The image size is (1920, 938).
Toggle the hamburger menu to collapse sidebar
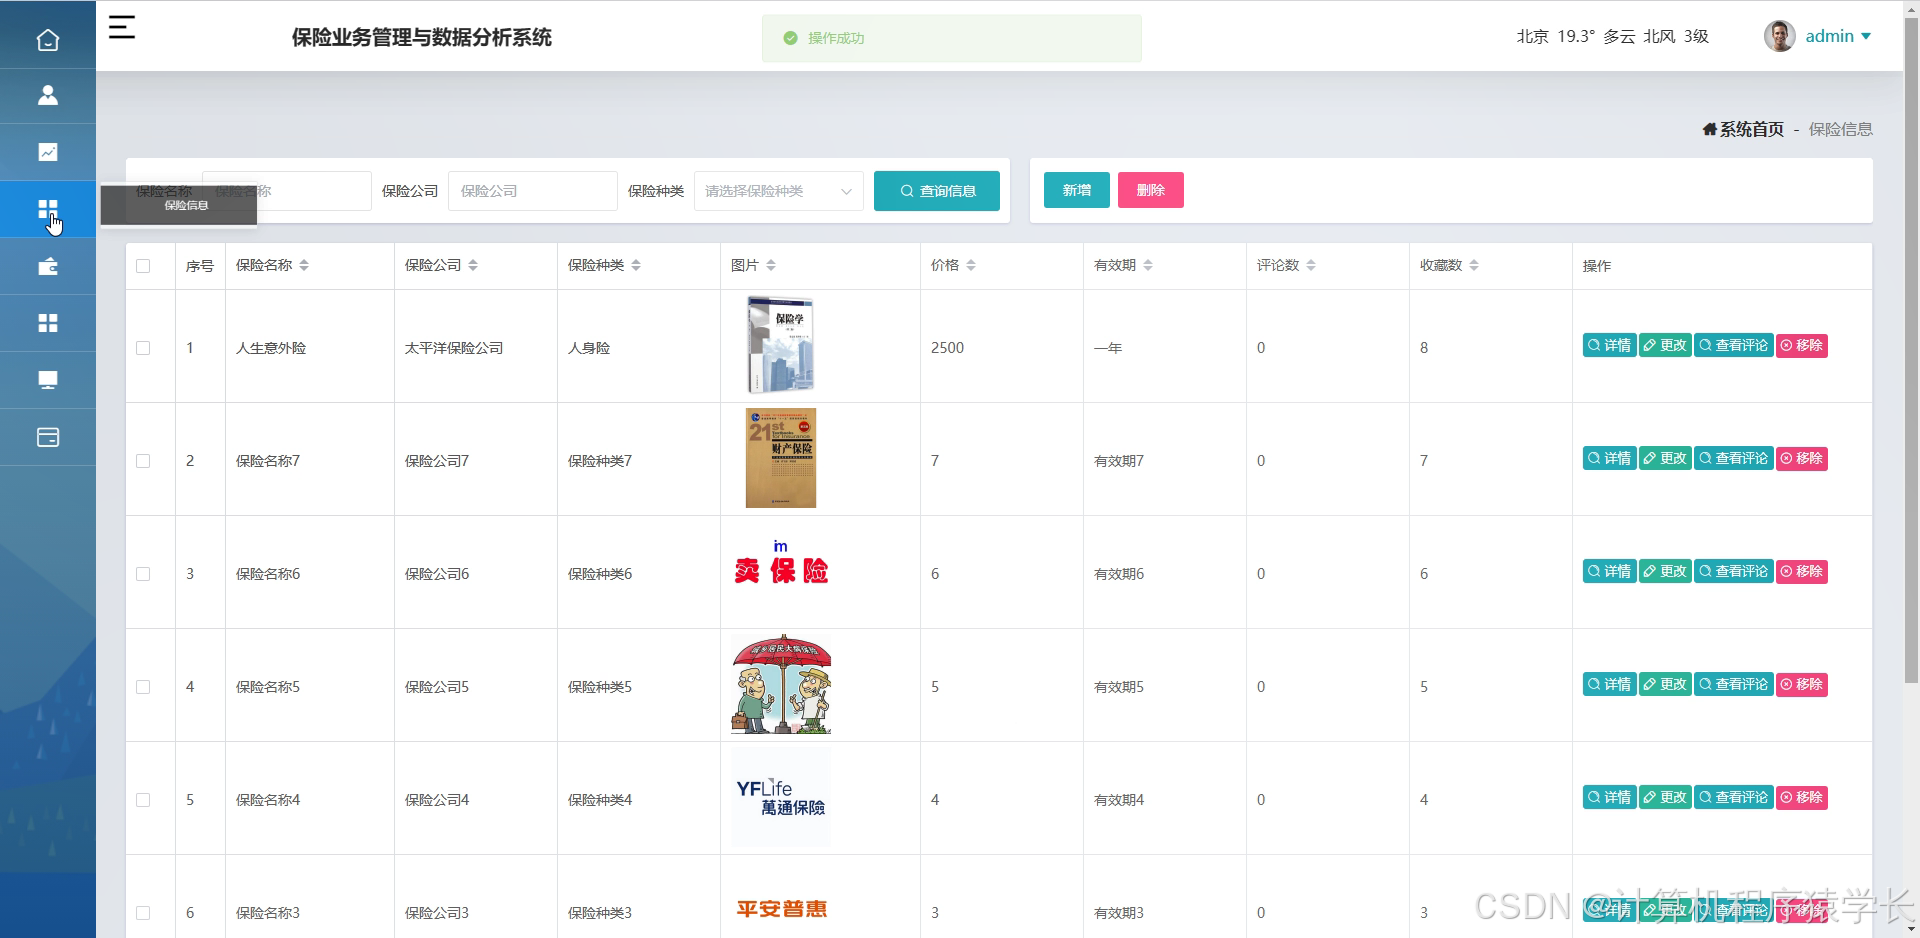click(x=122, y=27)
